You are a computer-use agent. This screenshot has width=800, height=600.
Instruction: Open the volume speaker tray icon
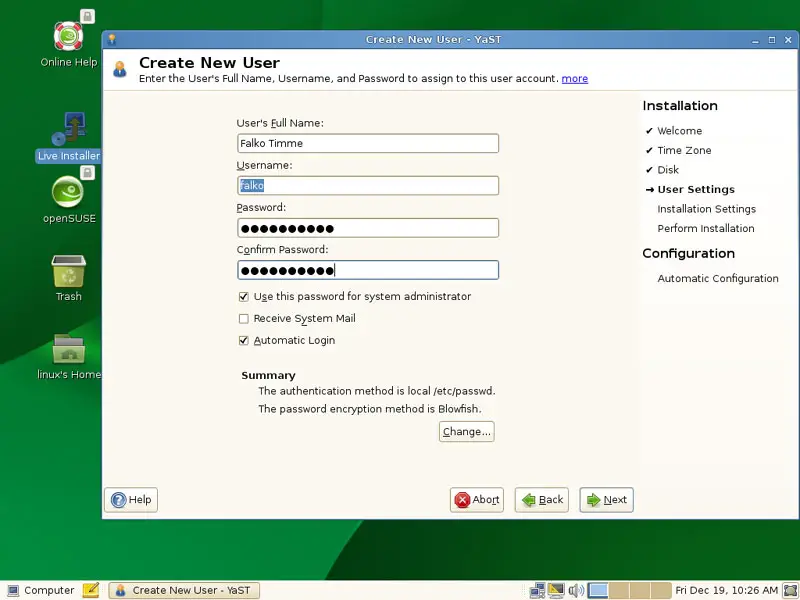tap(576, 590)
